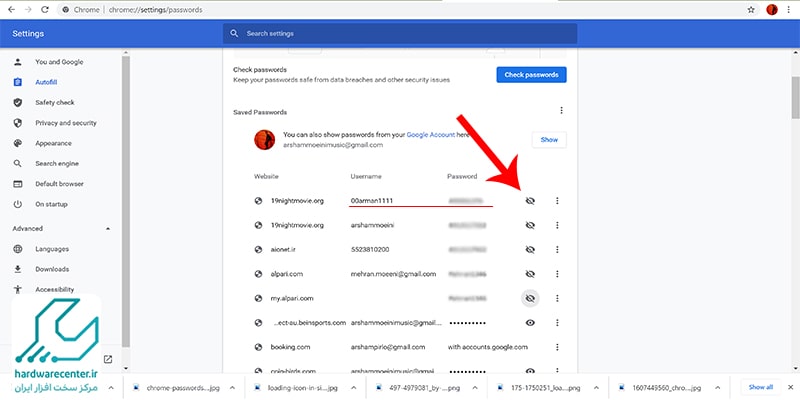Open more actions for beinsports.com entry
Image resolution: width=800 pixels, height=400 pixels.
(557, 322)
